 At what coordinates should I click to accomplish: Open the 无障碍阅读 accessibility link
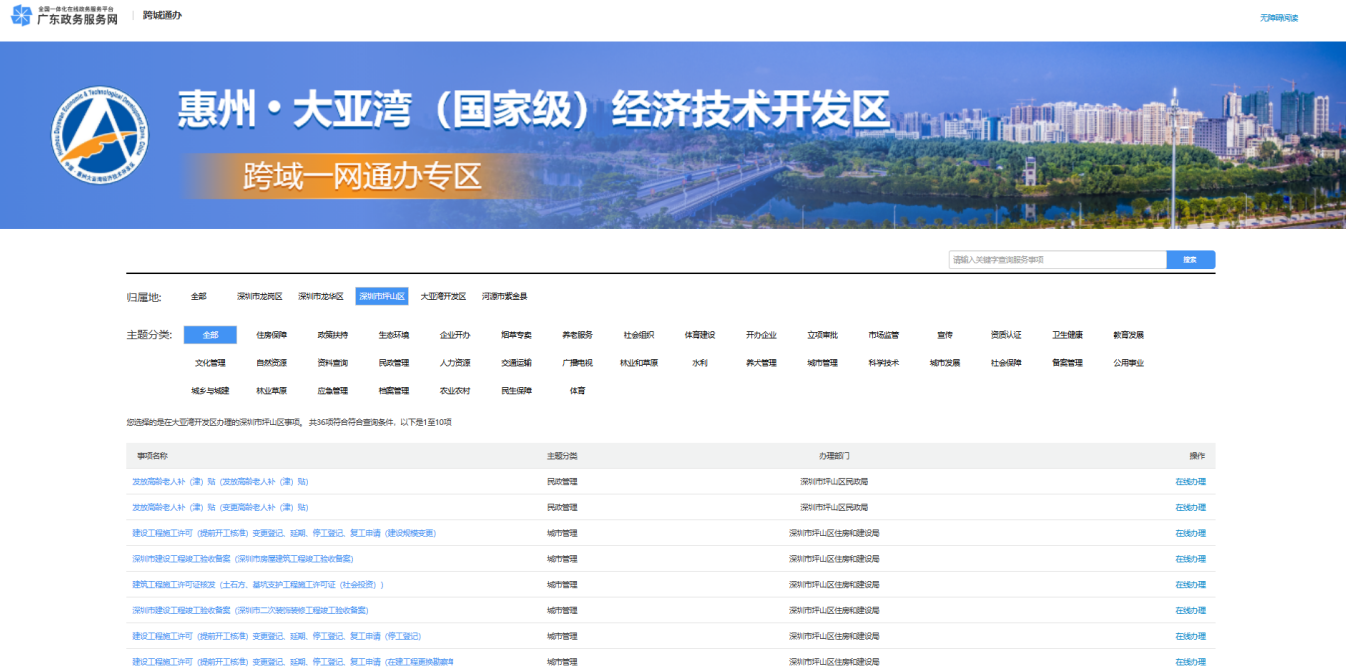[1278, 18]
